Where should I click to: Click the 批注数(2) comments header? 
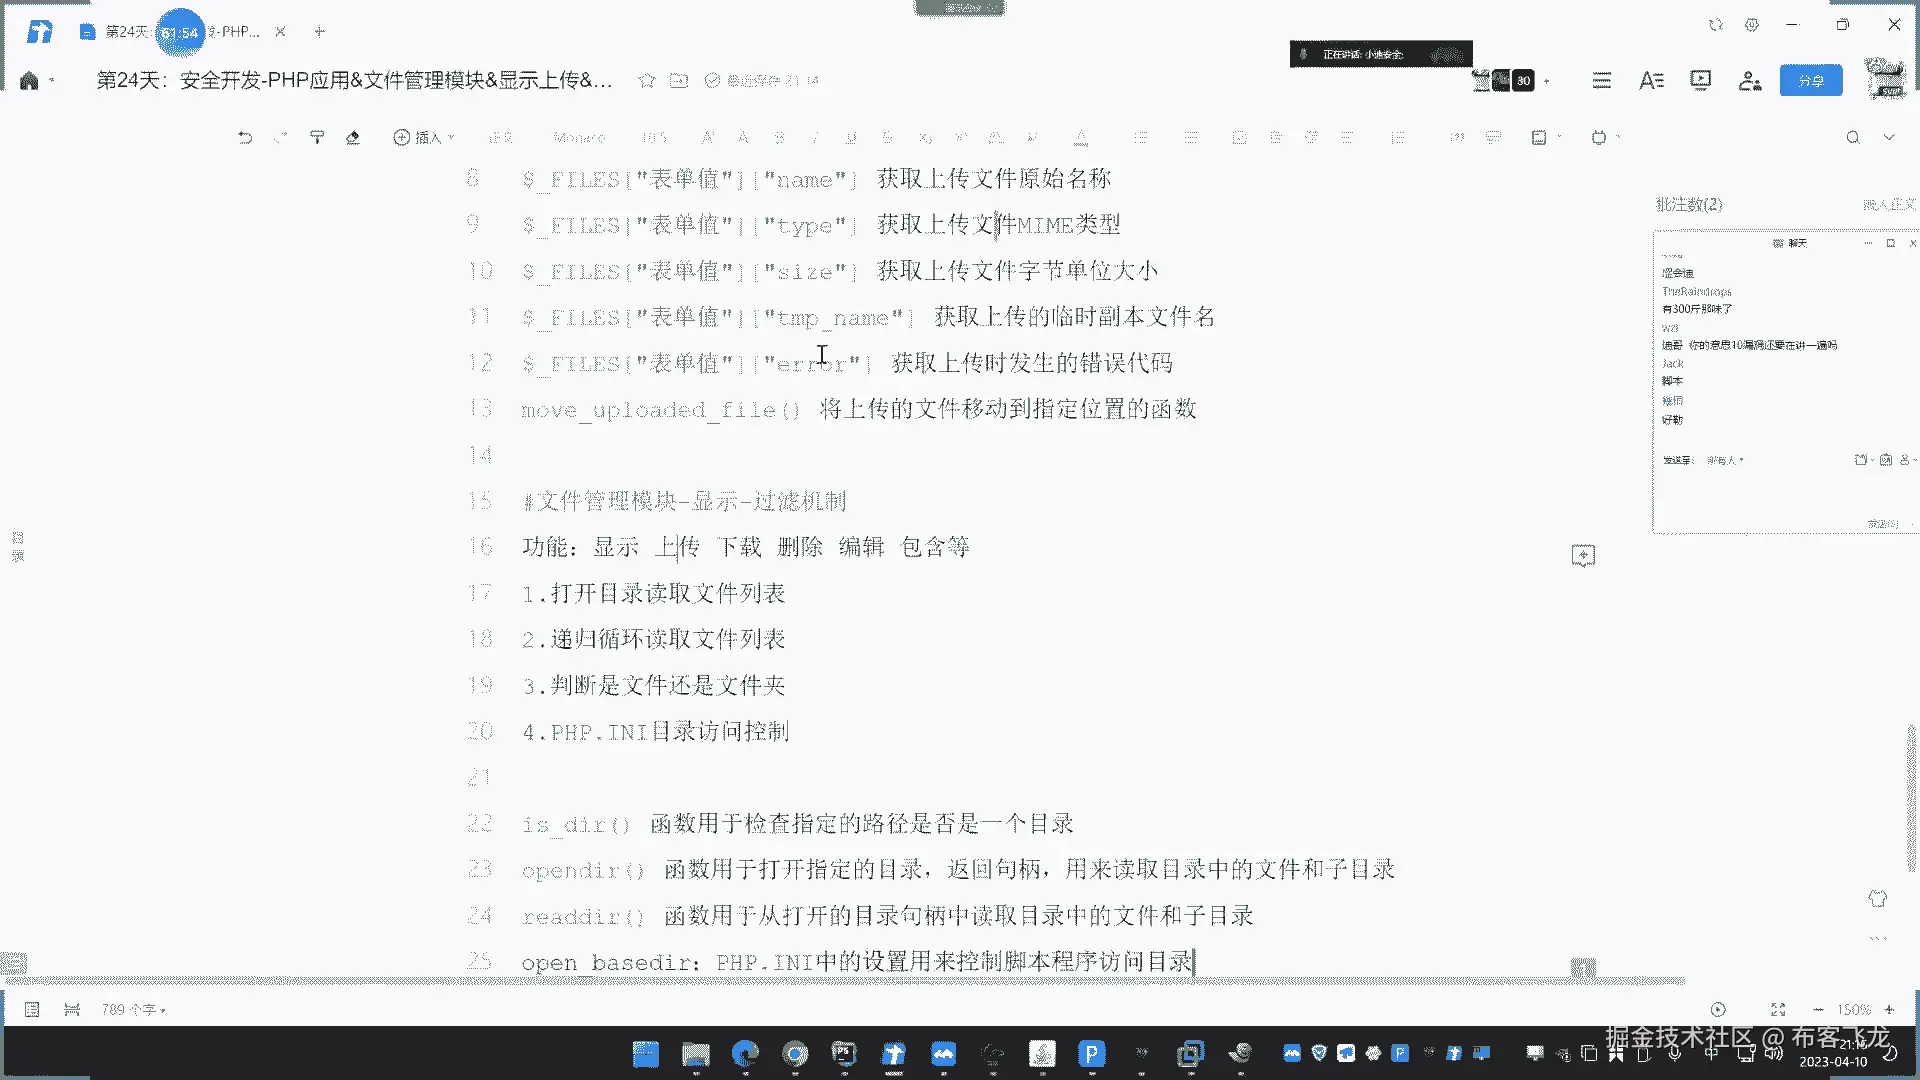pyautogui.click(x=1689, y=204)
